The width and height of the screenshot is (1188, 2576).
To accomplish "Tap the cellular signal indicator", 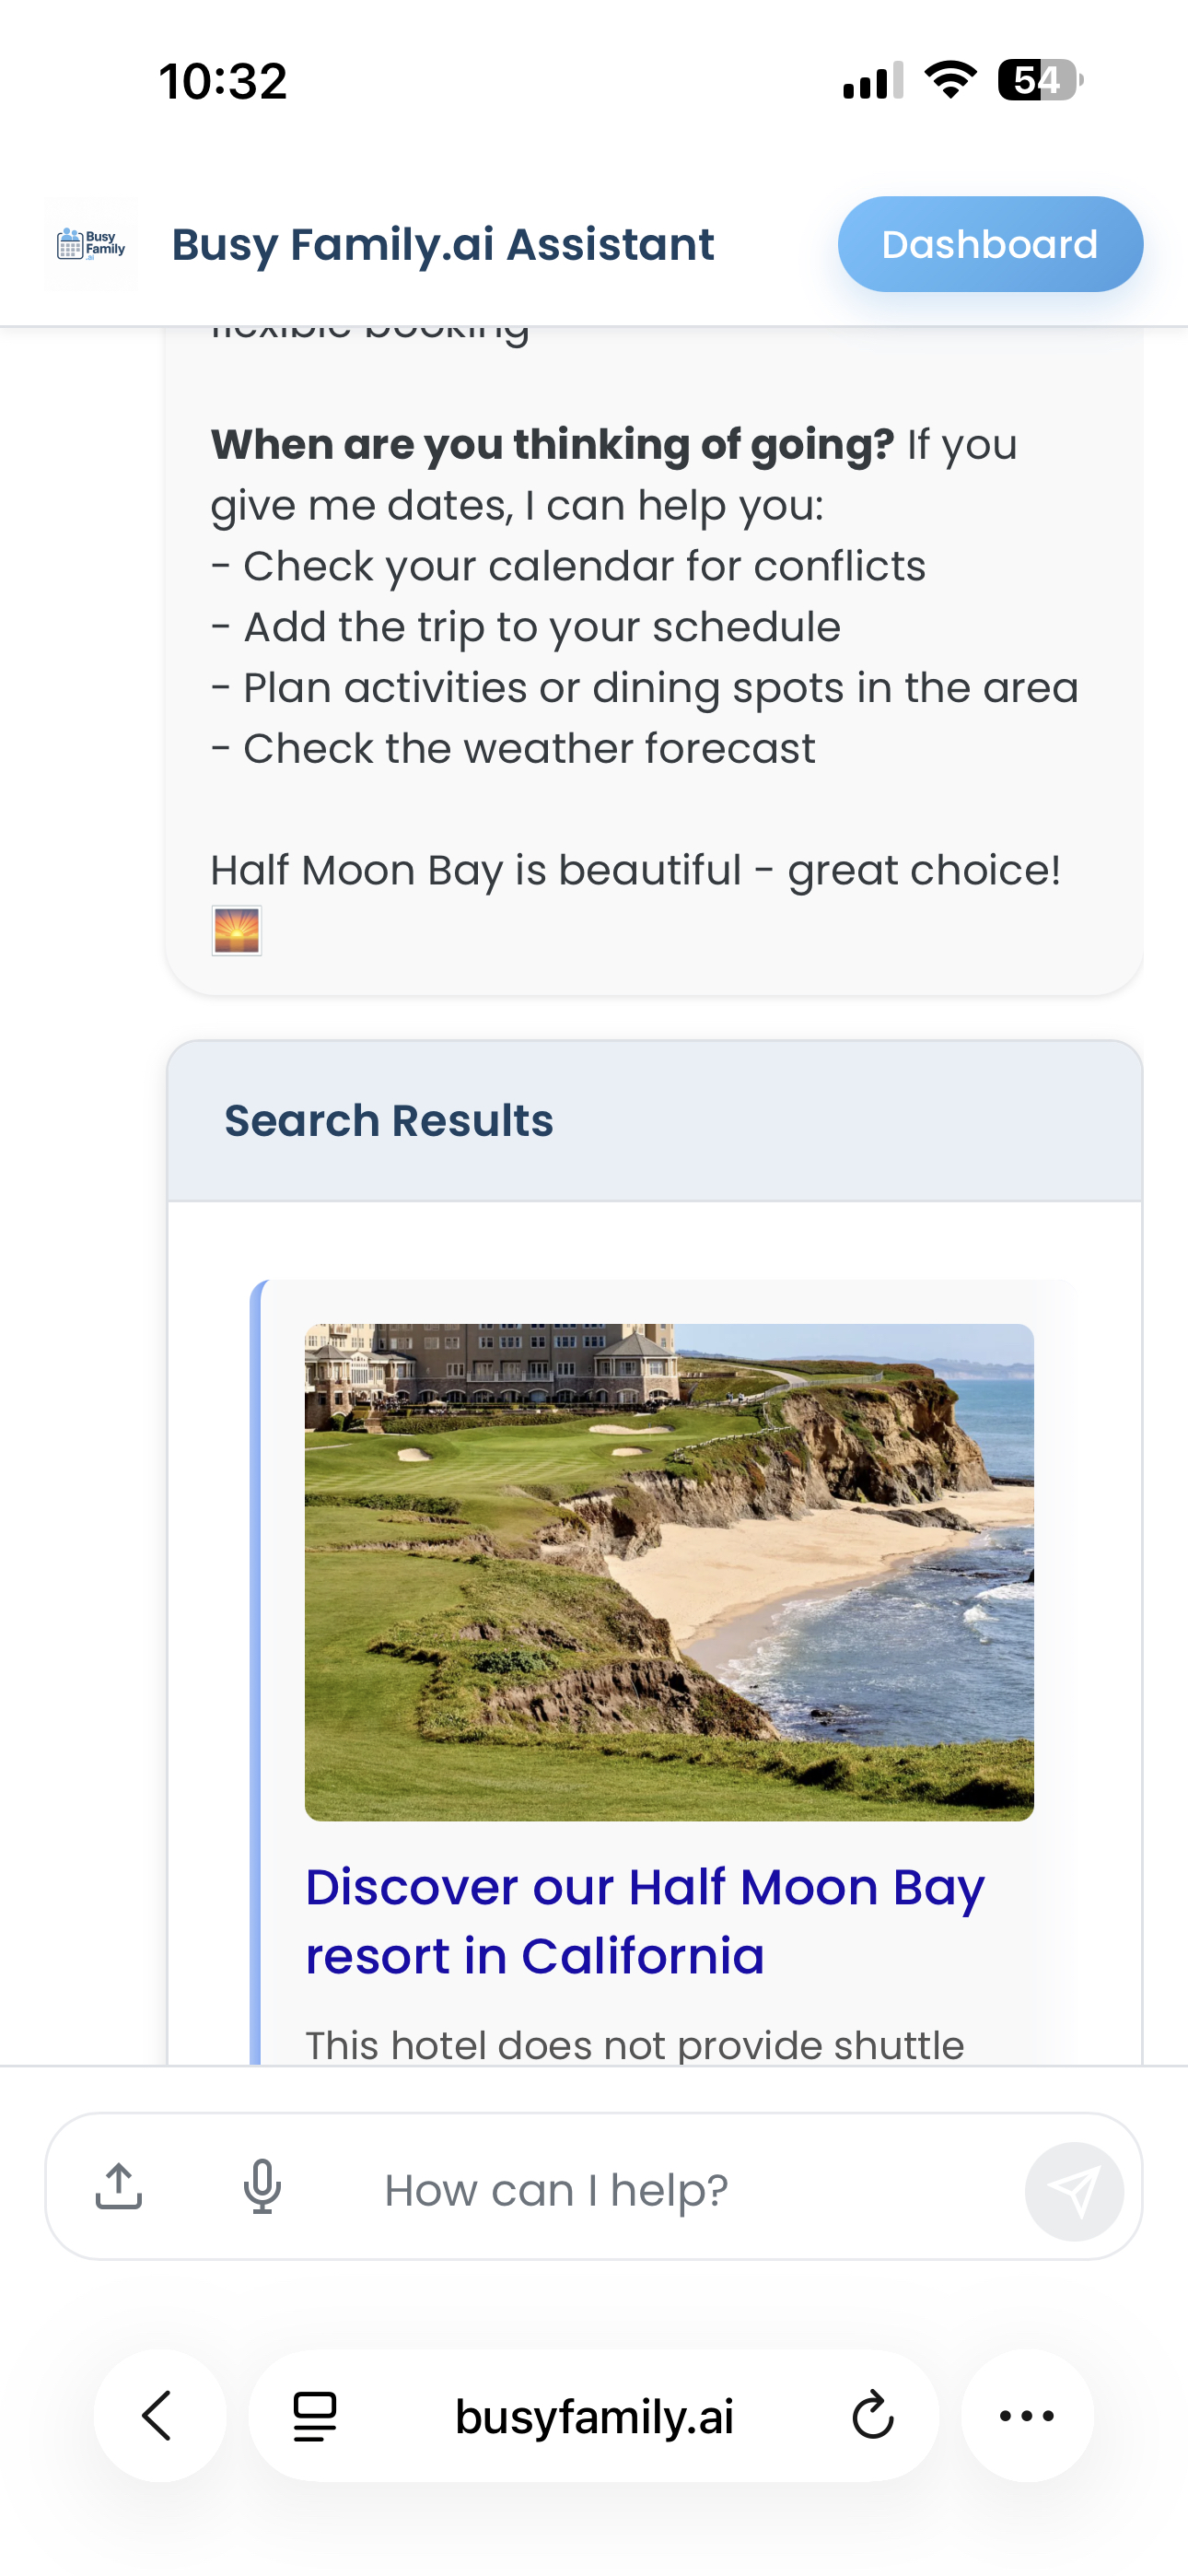I will tap(864, 82).
